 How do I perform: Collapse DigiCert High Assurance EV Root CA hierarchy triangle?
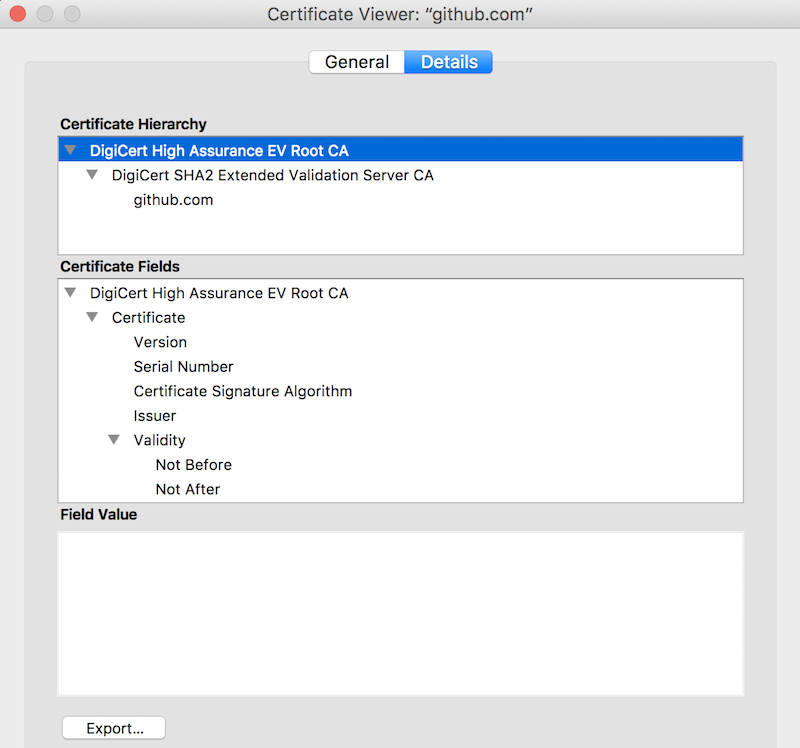70,150
